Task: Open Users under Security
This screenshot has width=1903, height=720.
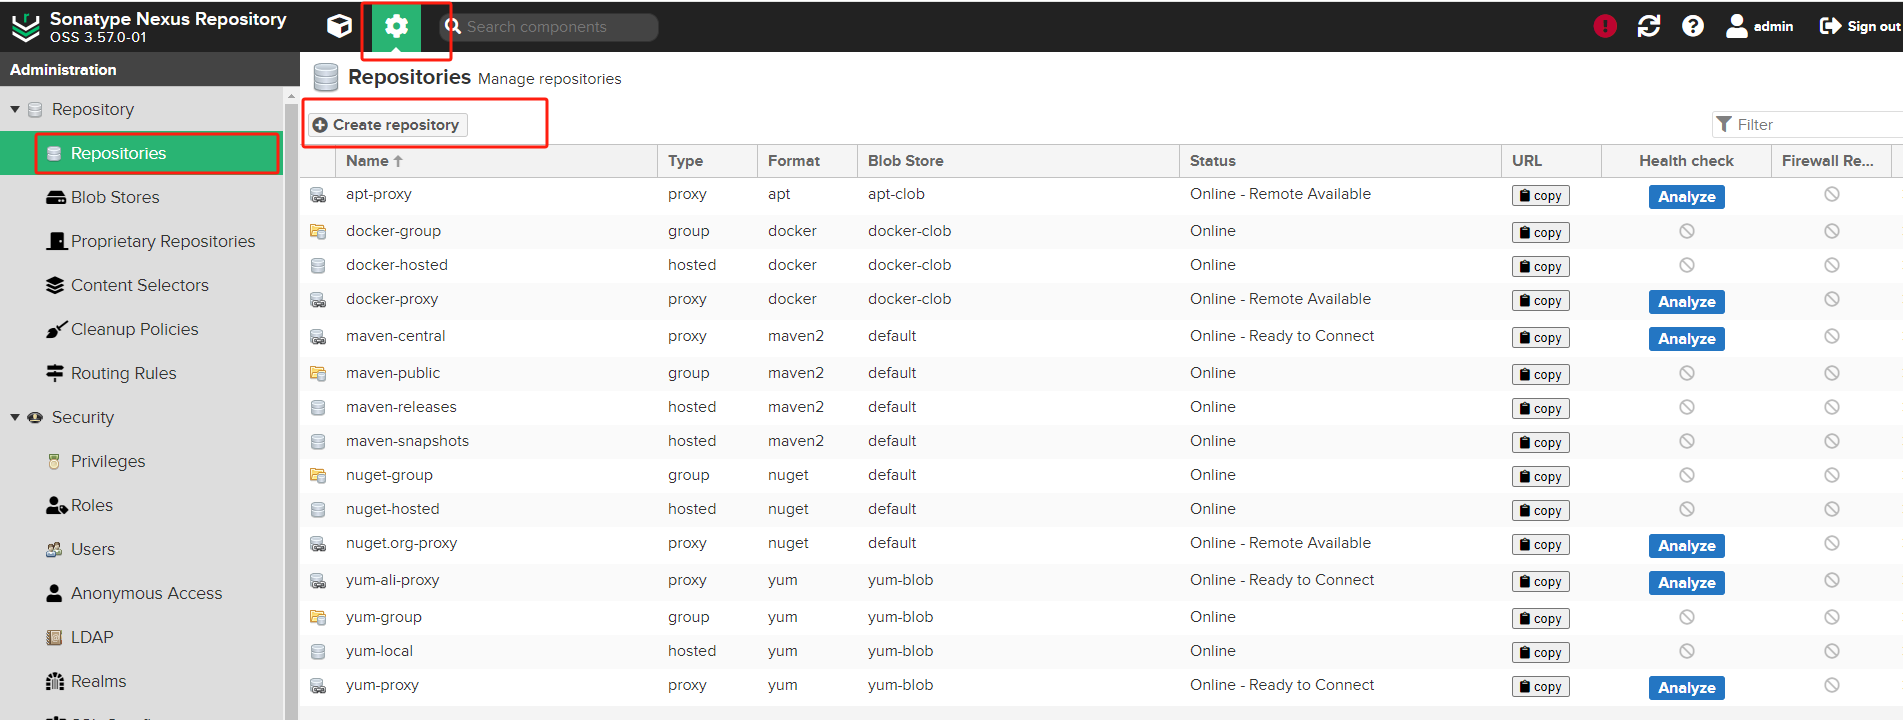Action: [142, 549]
